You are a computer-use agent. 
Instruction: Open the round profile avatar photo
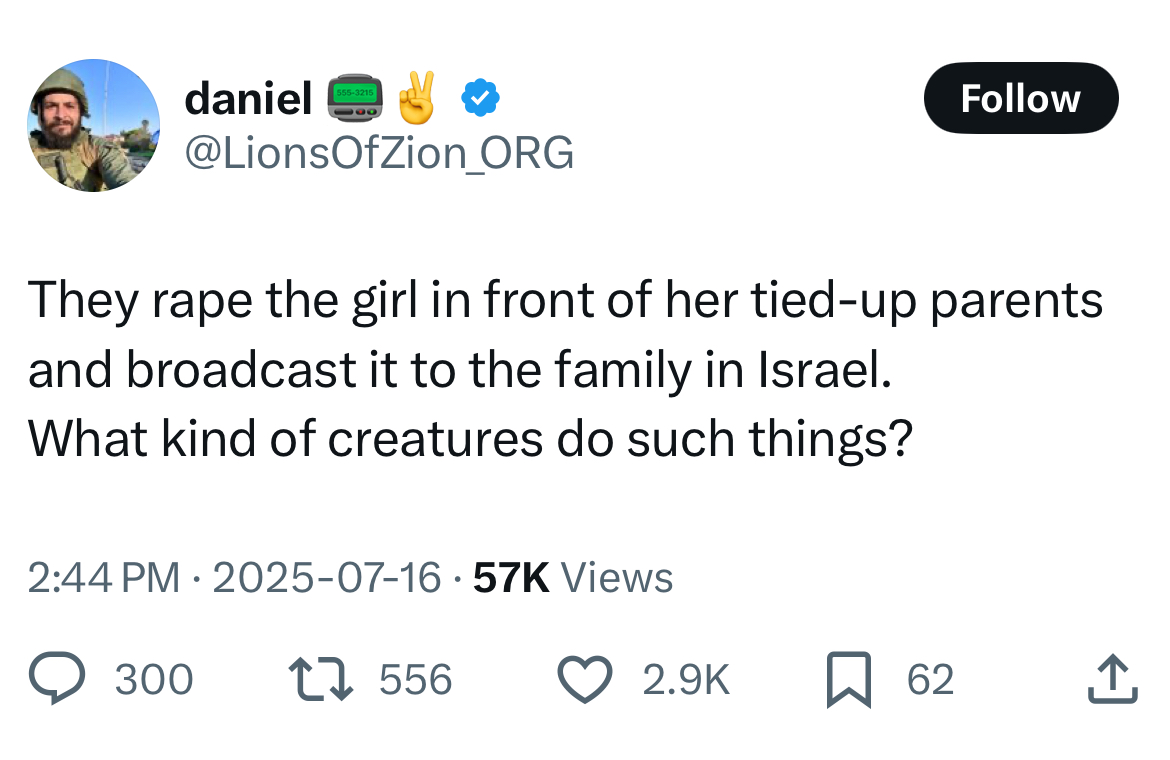93,125
